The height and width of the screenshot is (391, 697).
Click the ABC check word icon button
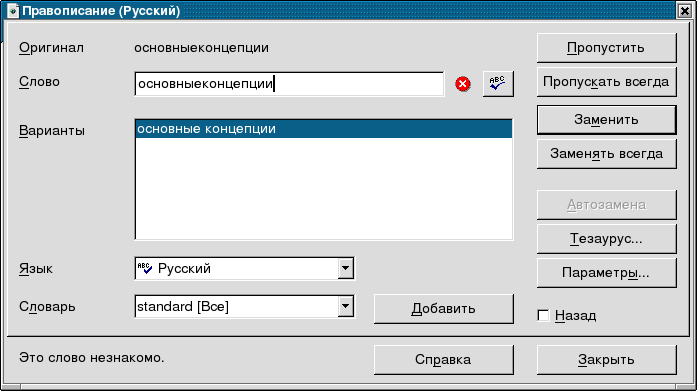coord(498,84)
